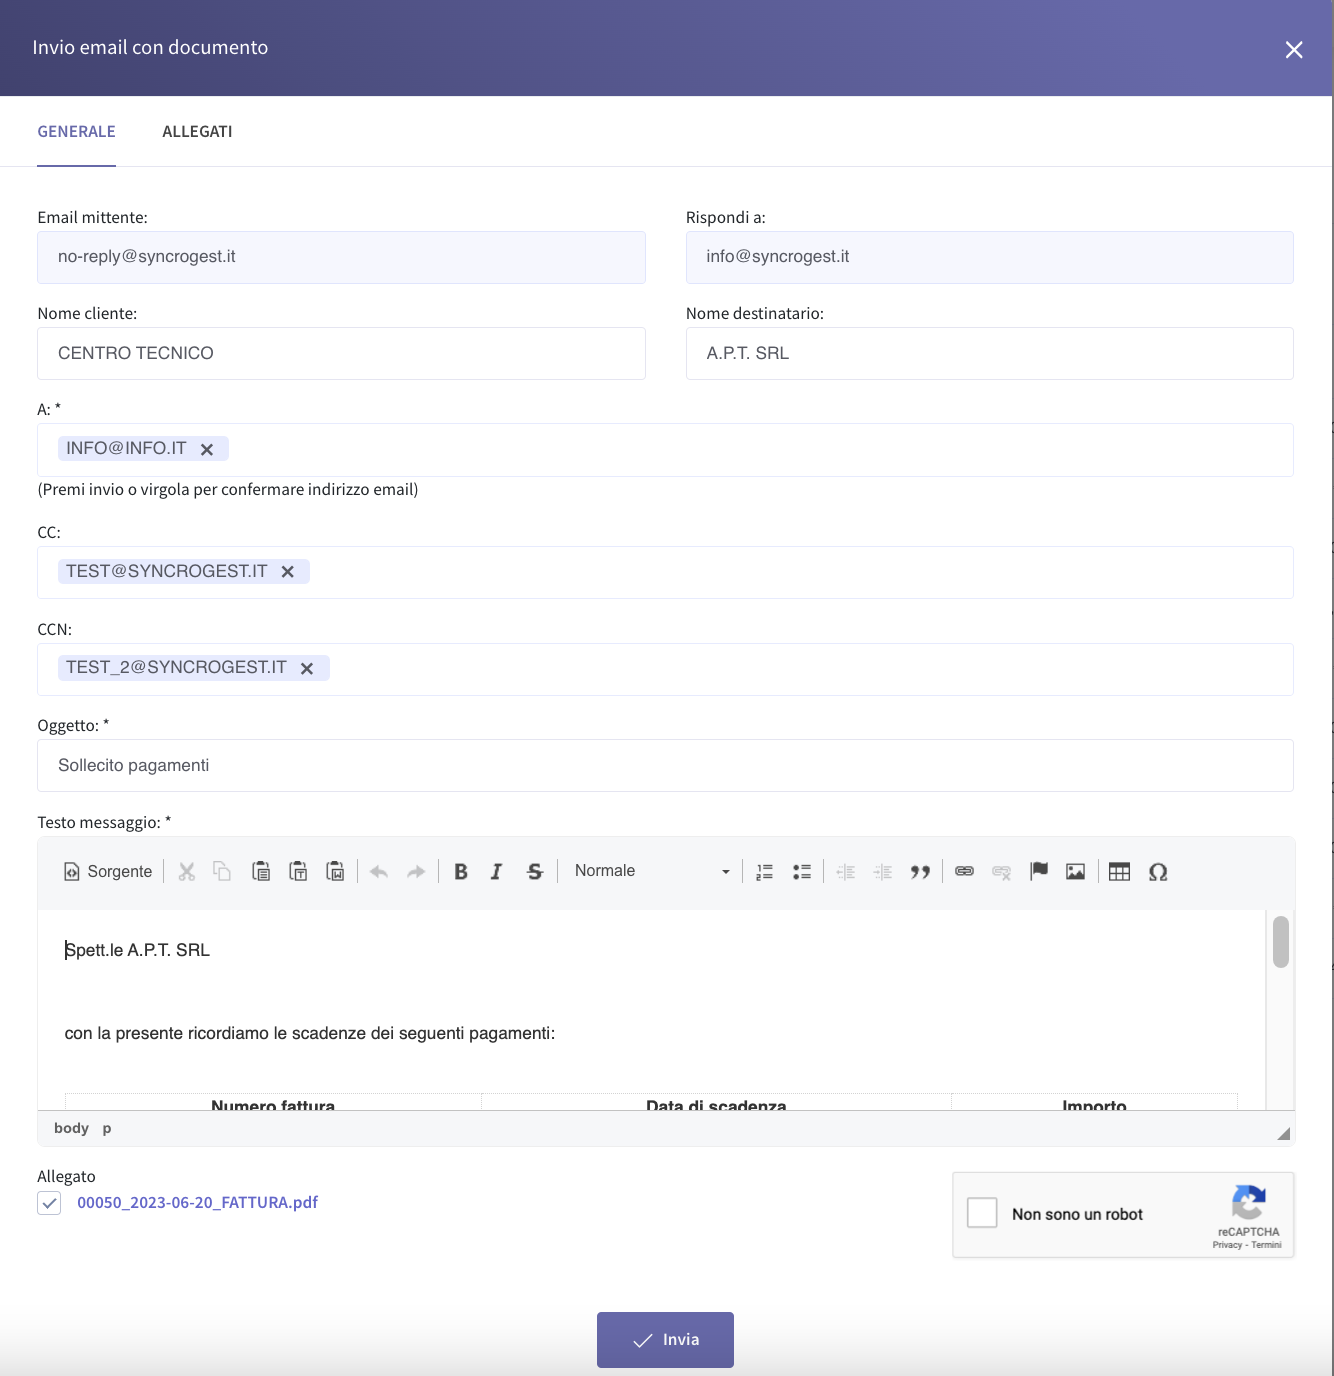Open the Normale paragraph format dropdown
This screenshot has width=1334, height=1376.
(652, 871)
